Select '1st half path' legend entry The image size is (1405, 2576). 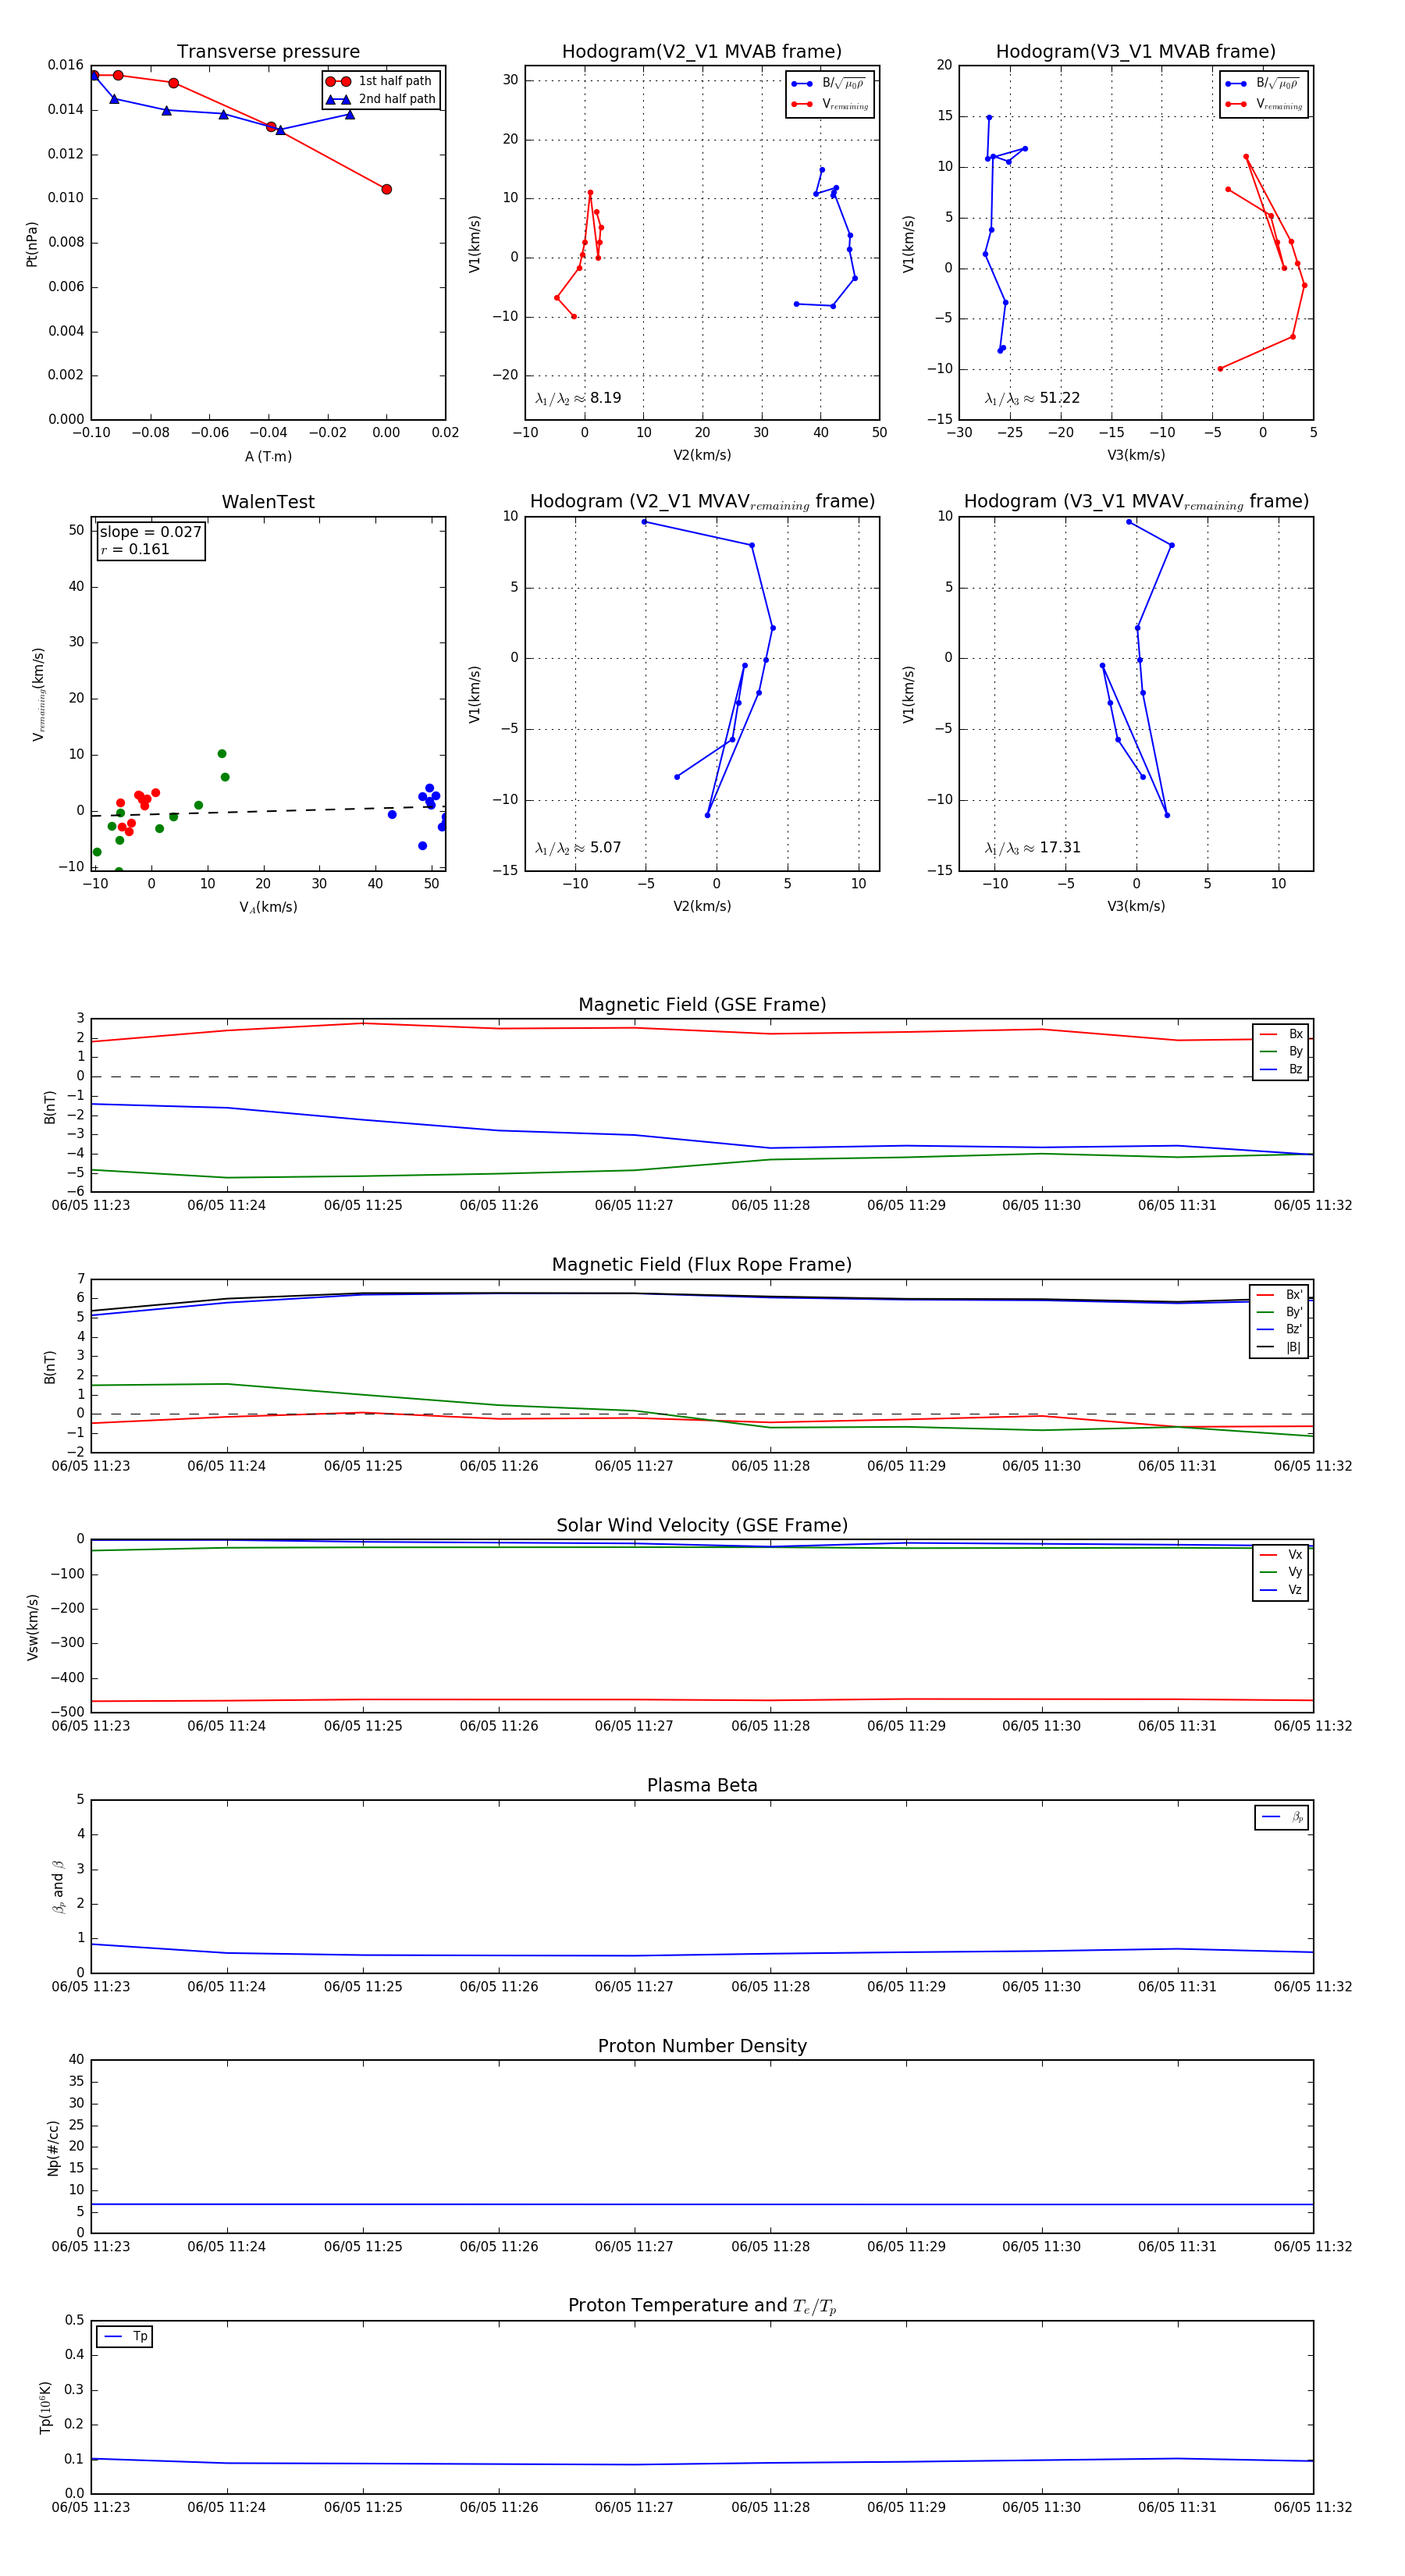[x=382, y=81]
